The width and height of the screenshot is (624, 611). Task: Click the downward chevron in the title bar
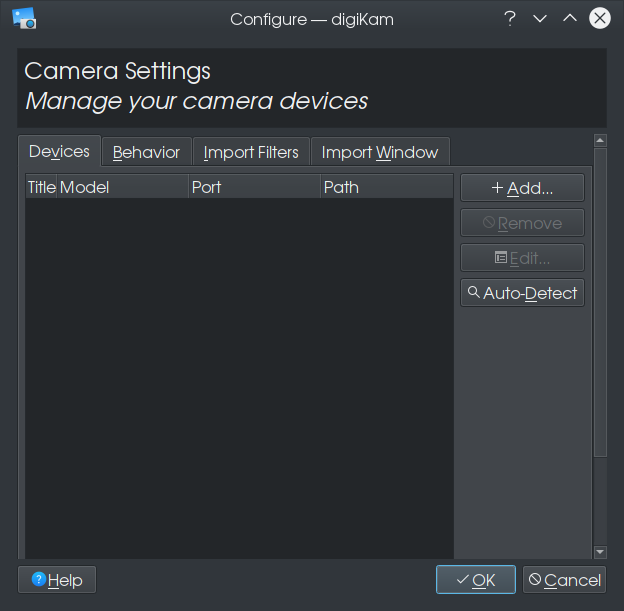540,18
